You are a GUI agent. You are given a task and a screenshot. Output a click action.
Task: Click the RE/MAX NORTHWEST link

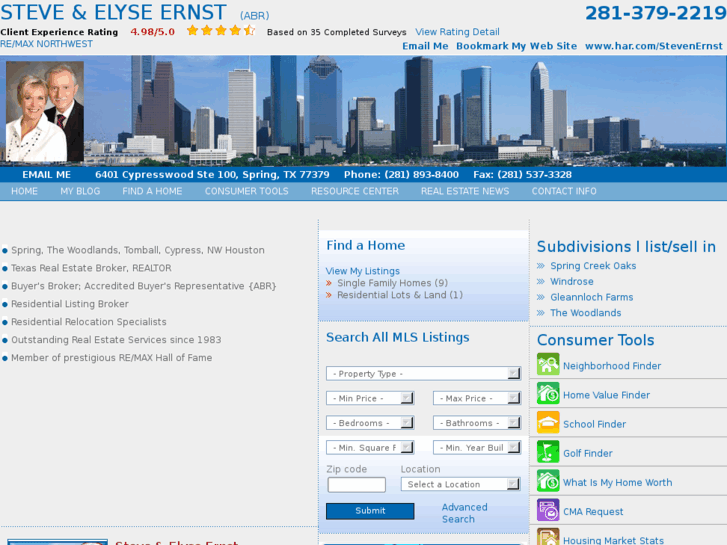[x=46, y=44]
